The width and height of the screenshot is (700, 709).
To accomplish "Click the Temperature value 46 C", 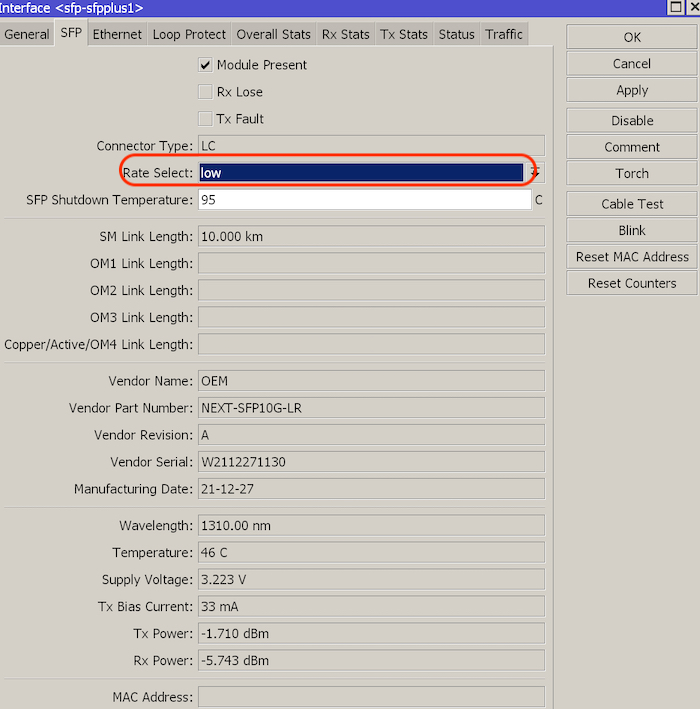I will coord(371,553).
